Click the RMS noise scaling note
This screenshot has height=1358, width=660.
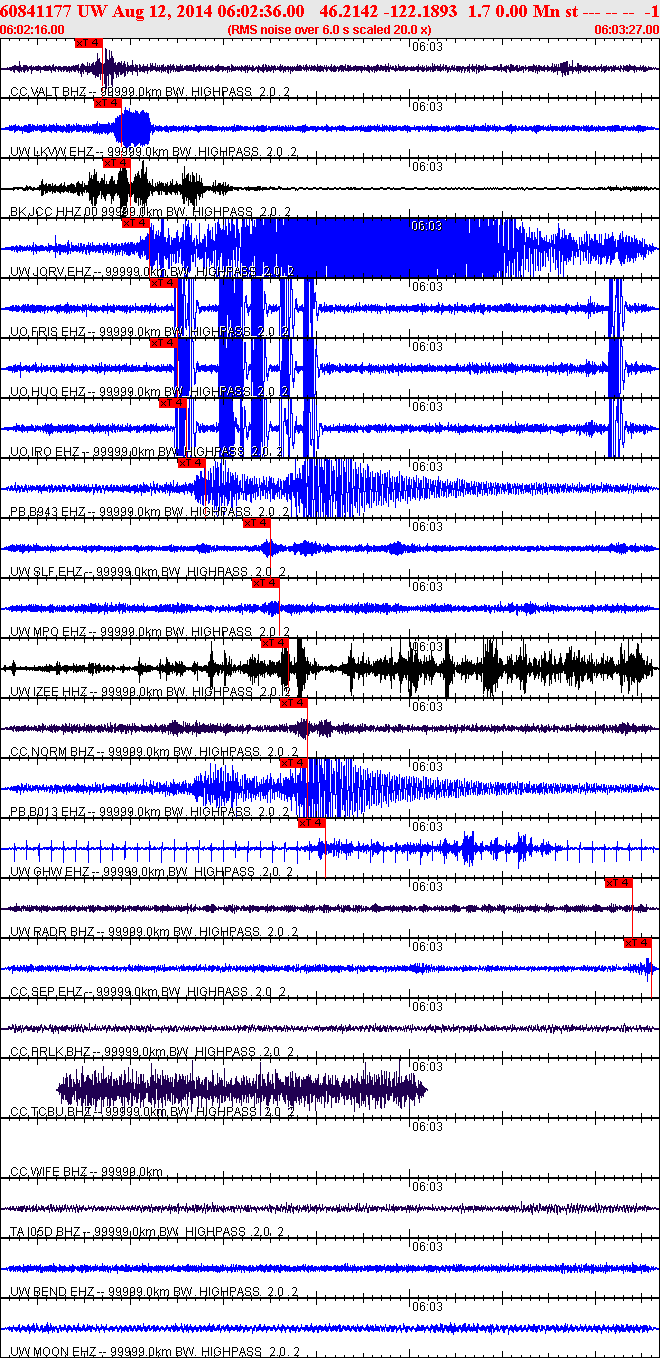pos(330,30)
